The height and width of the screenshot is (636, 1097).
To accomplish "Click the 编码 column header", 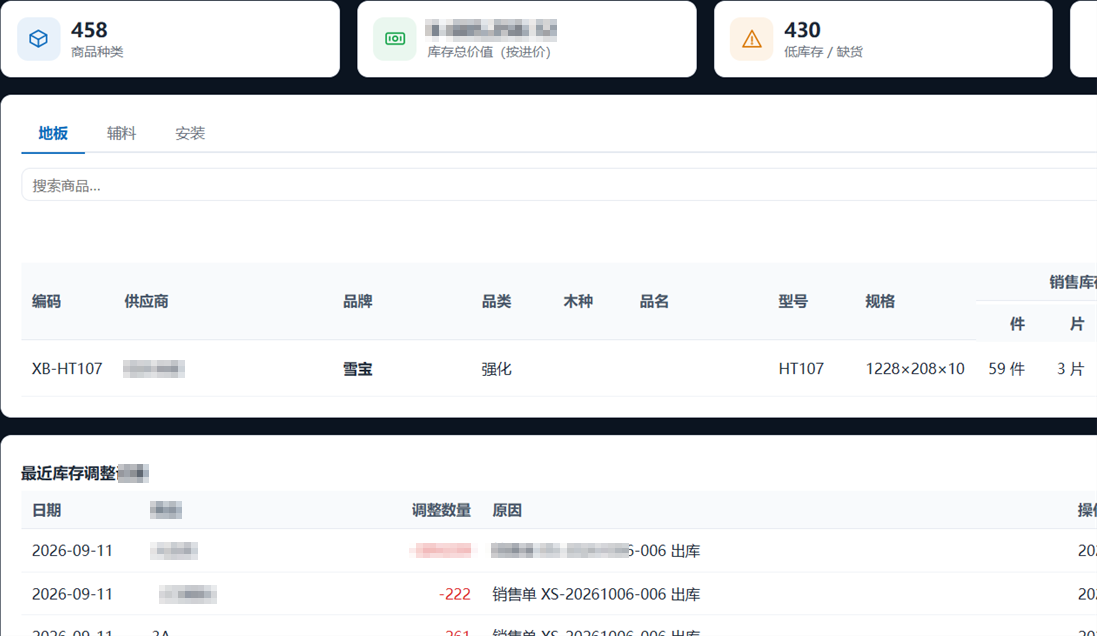I will coord(46,302).
